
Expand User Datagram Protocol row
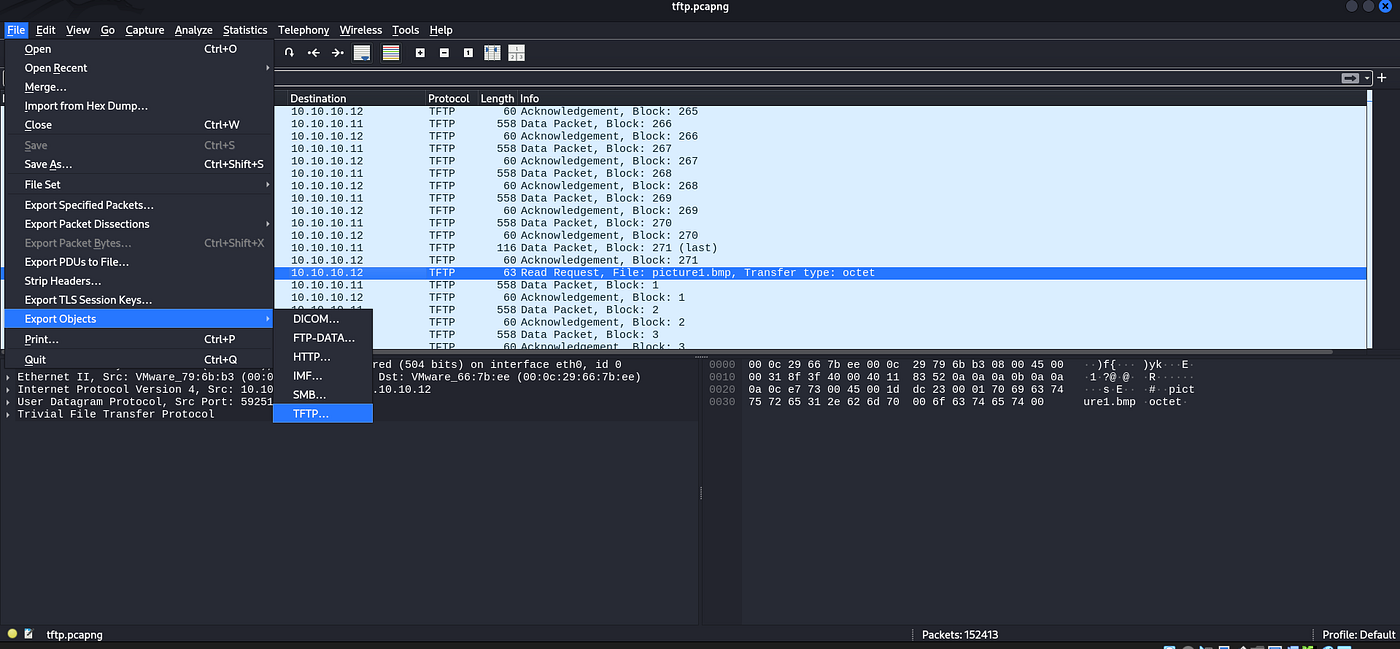tap(9, 401)
